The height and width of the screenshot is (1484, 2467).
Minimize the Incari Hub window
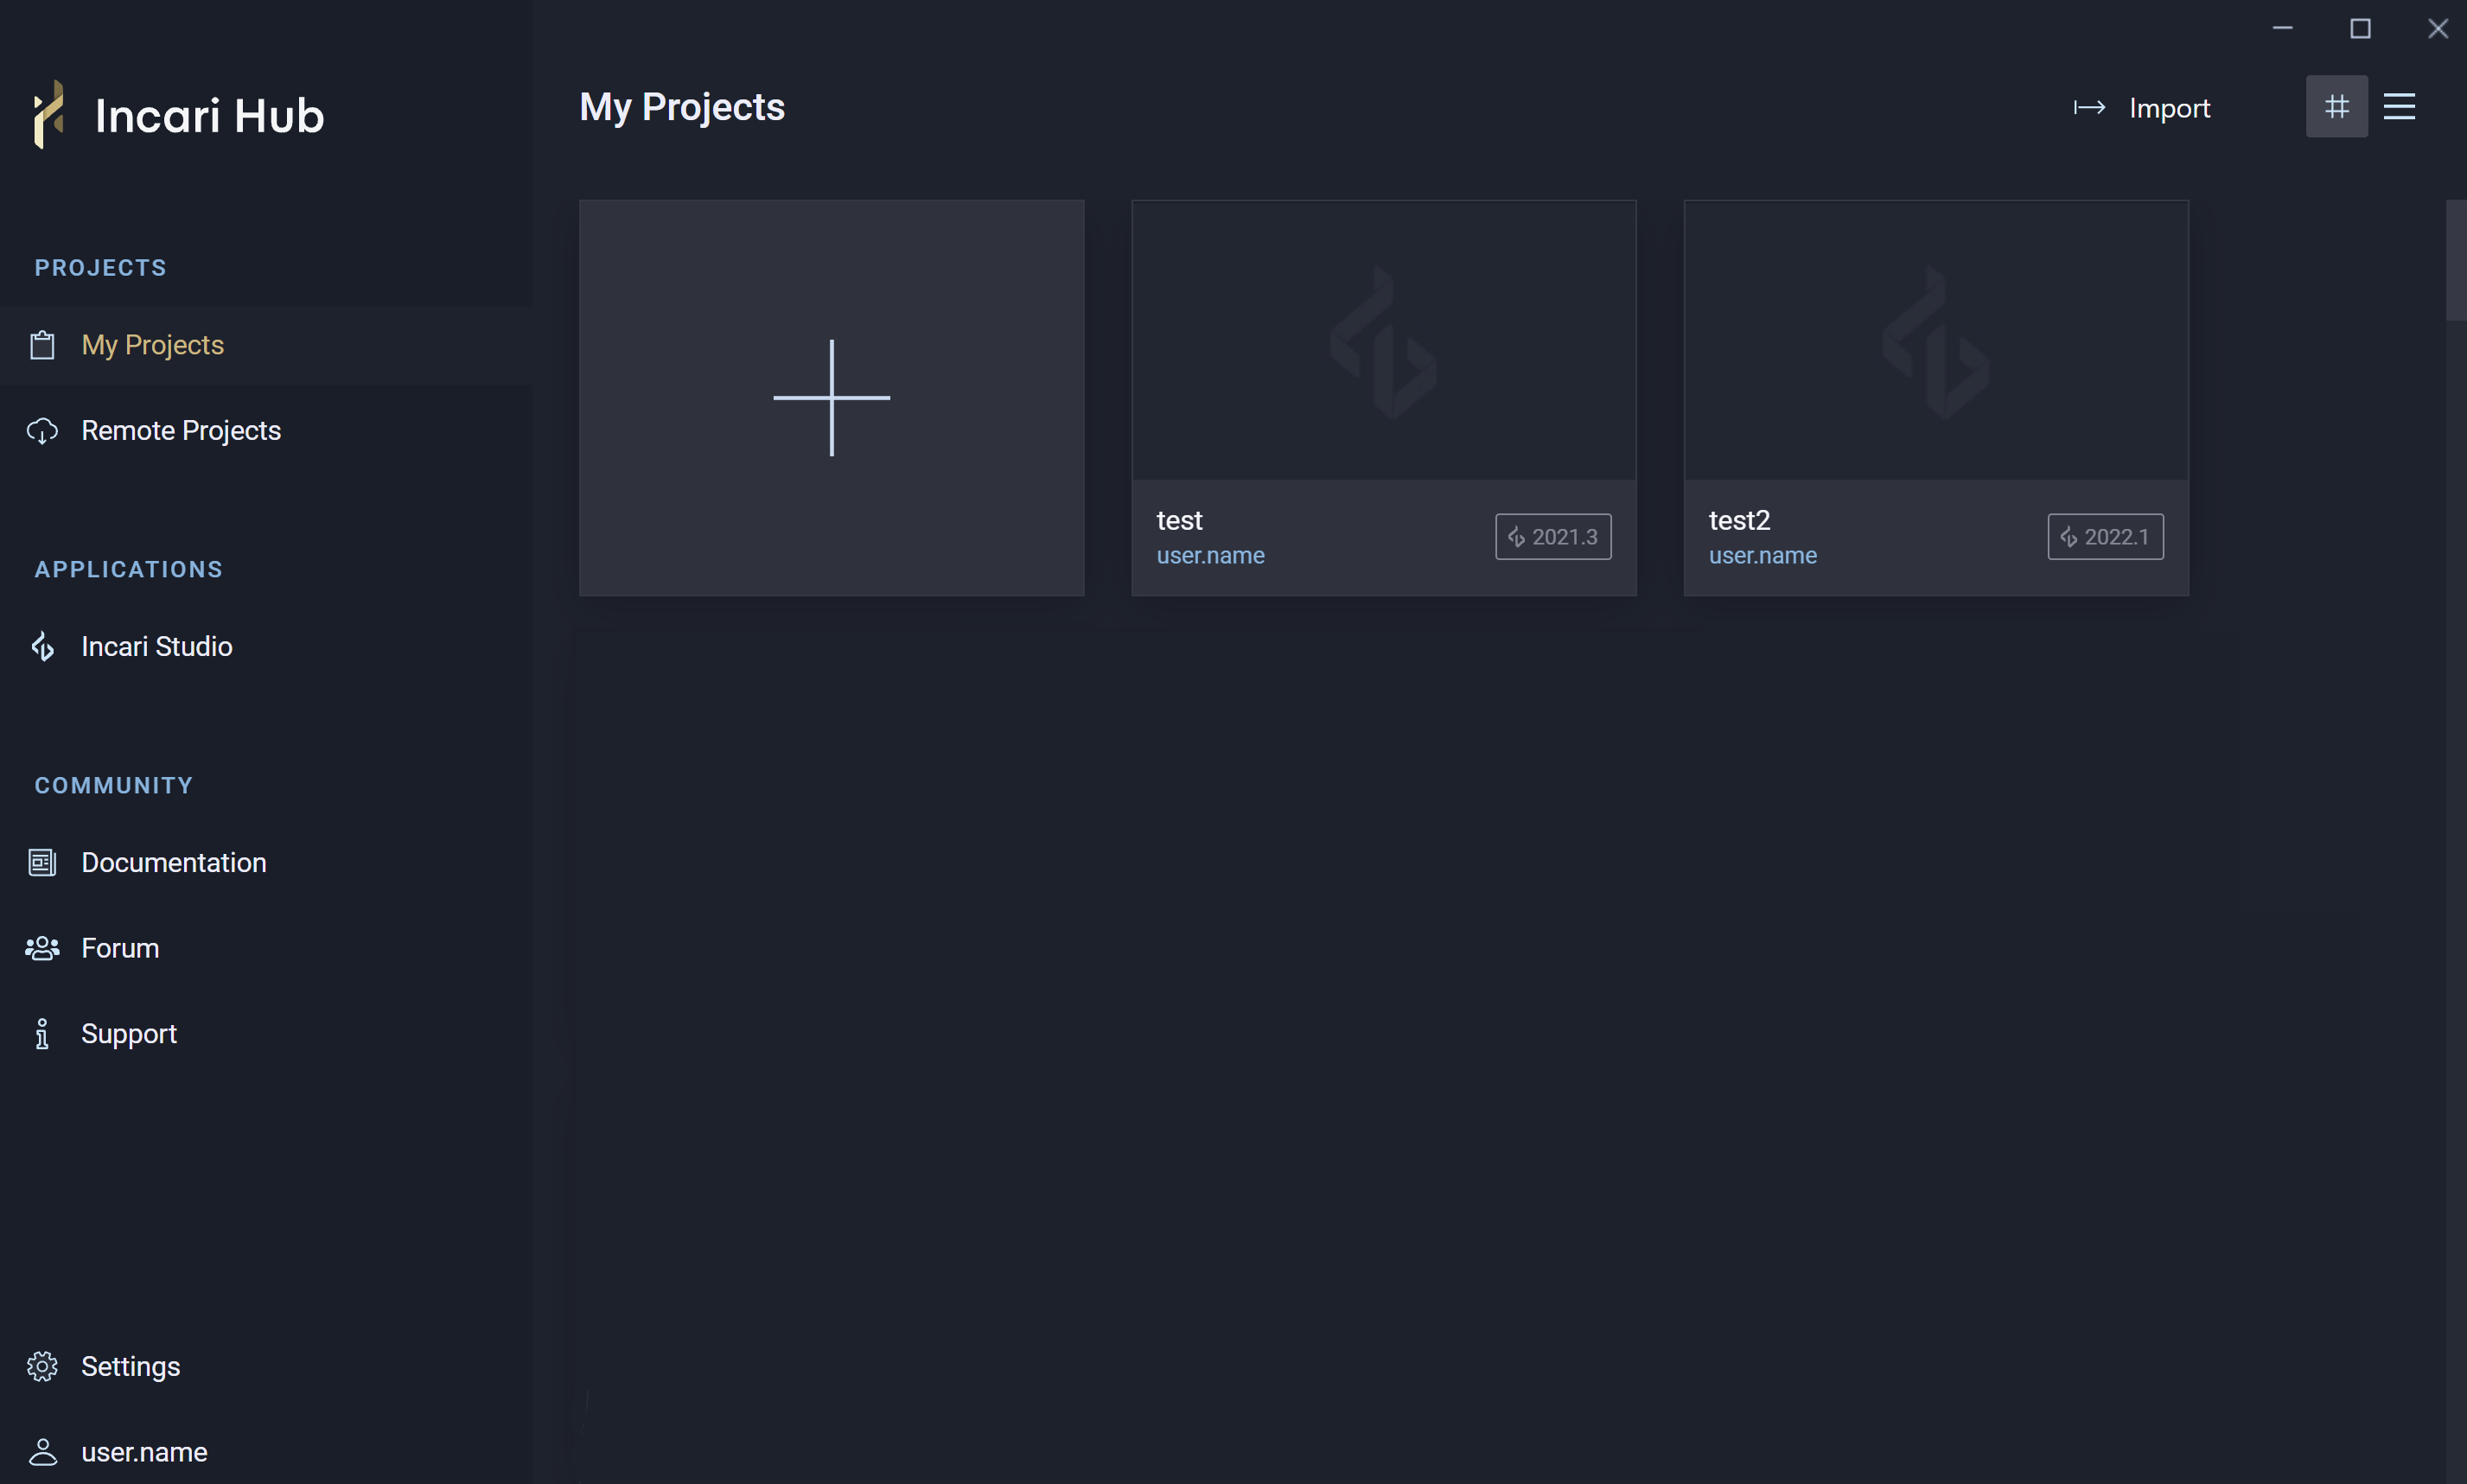coord(2282,28)
